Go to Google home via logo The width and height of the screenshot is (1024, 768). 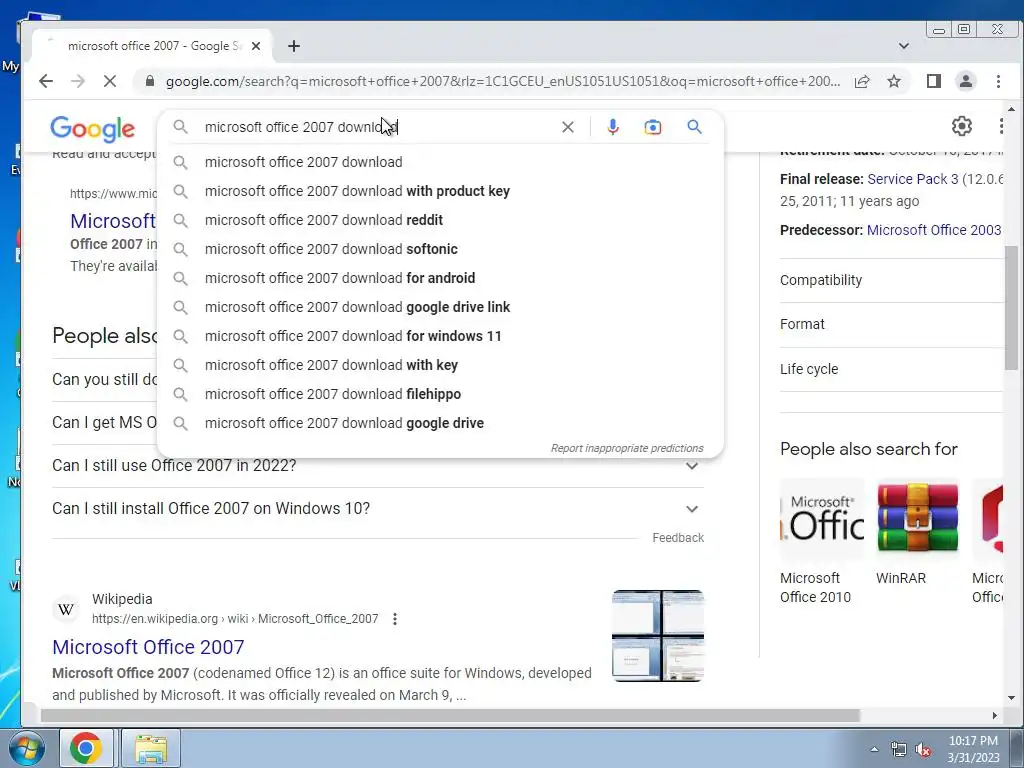[93, 129]
